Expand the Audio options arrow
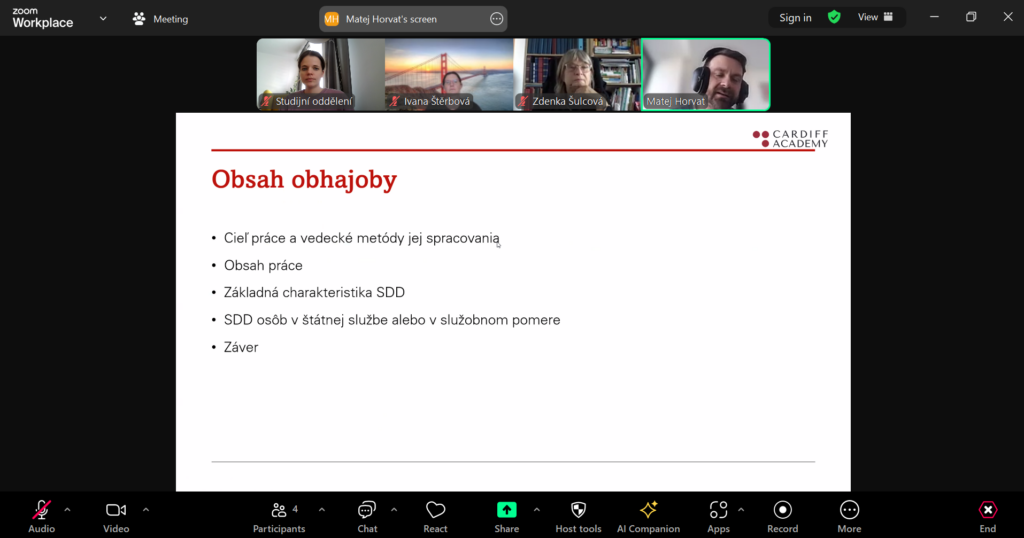1024x538 pixels. tap(67, 510)
